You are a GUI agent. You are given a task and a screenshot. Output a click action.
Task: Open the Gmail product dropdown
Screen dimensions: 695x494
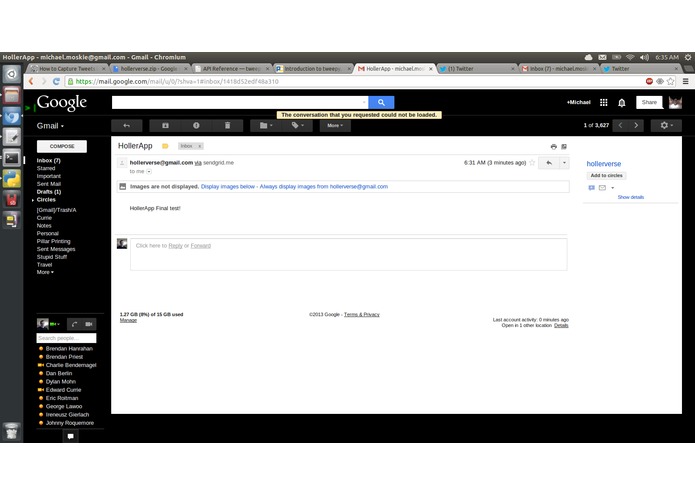pyautogui.click(x=50, y=126)
